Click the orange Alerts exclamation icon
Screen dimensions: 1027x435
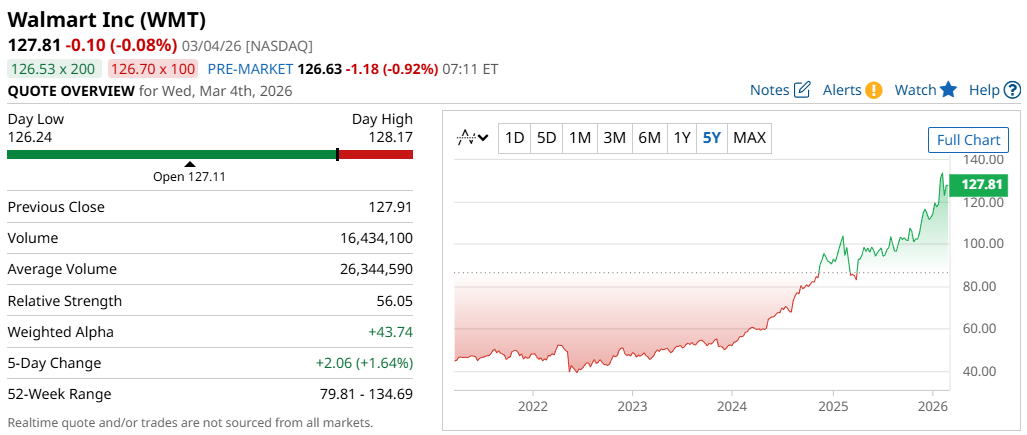[x=874, y=90]
